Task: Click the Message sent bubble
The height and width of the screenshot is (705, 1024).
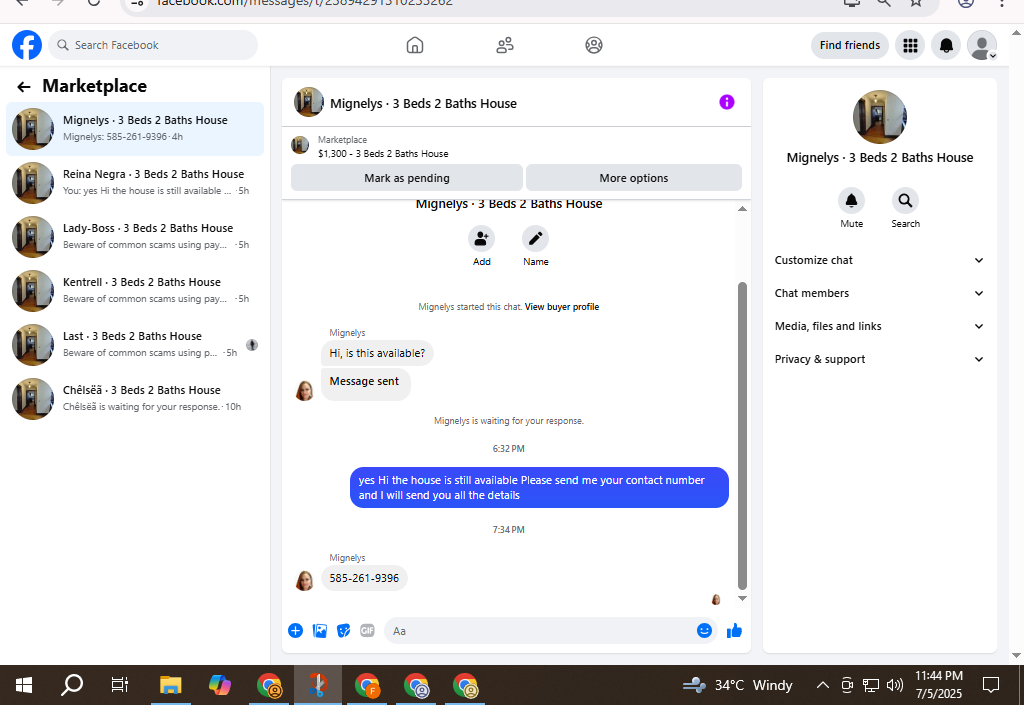Action: tap(364, 382)
